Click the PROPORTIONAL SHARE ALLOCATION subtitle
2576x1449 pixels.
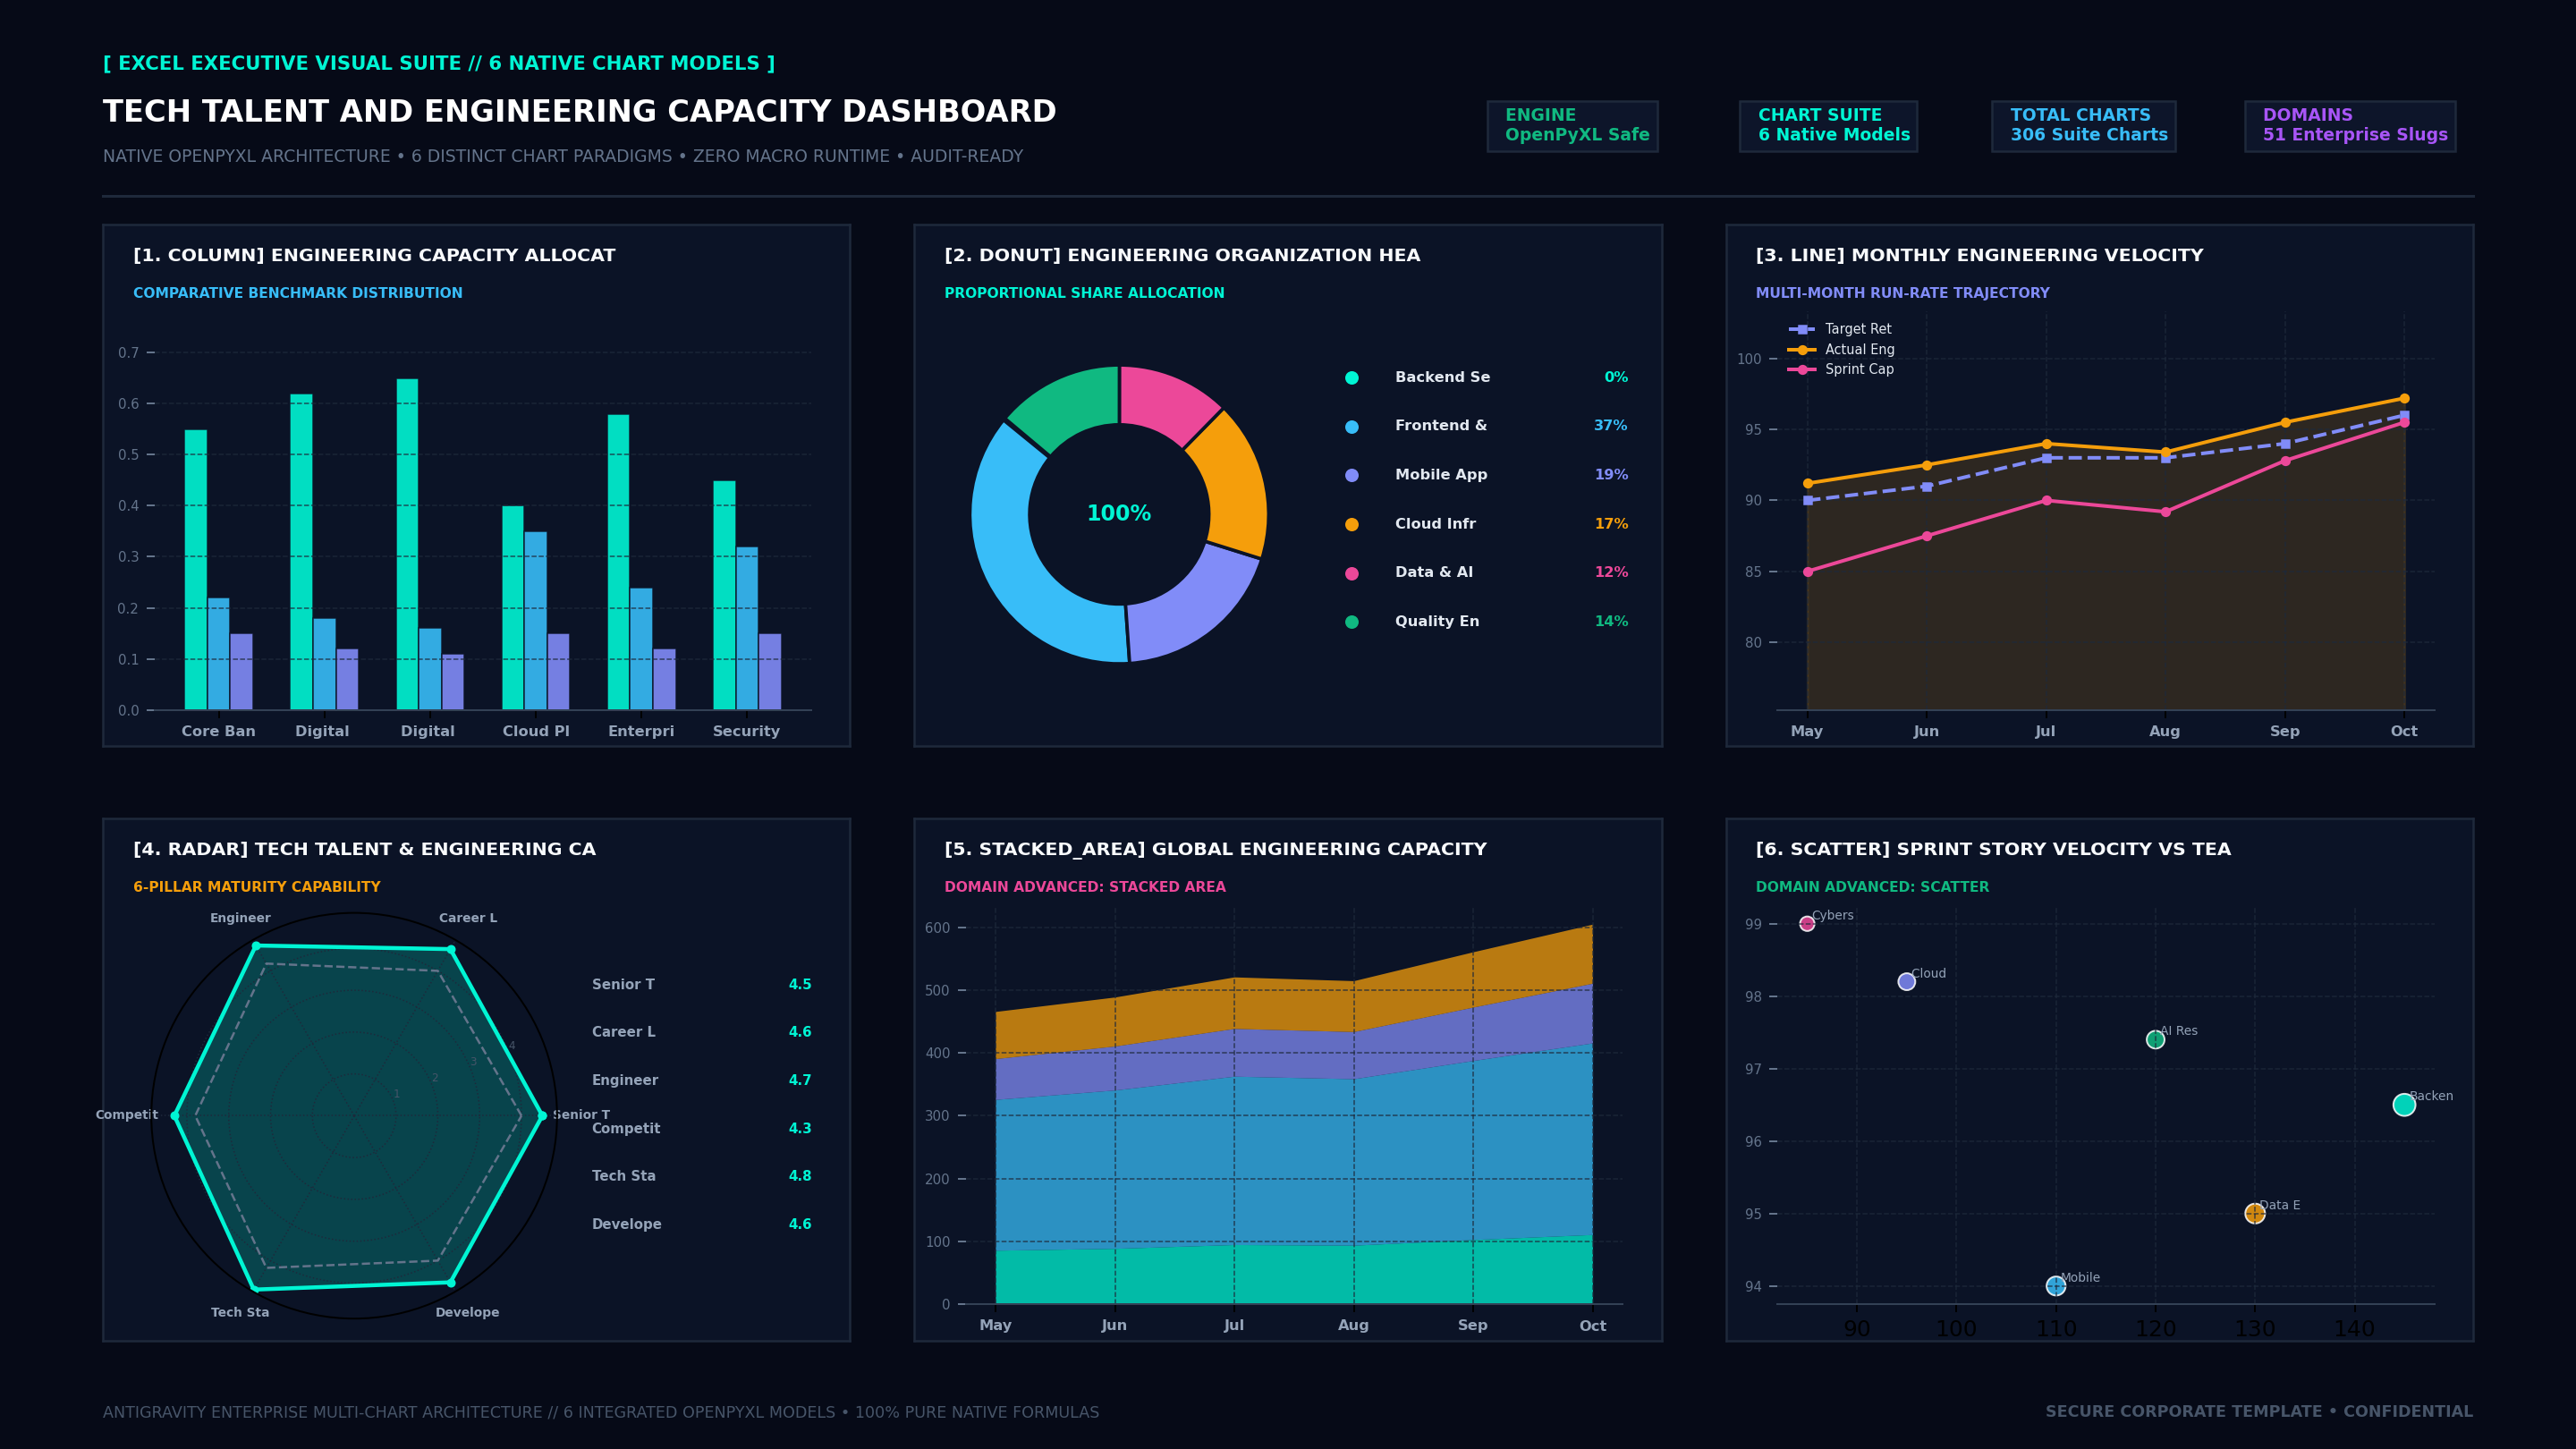pyautogui.click(x=1084, y=293)
